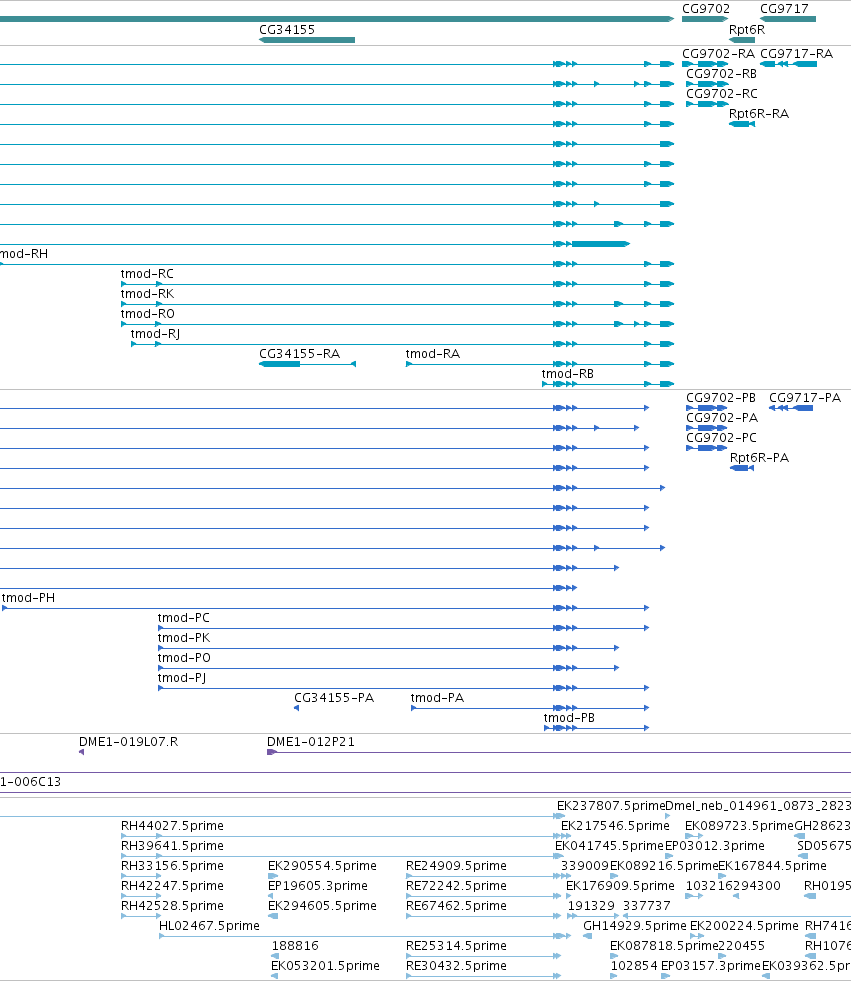851x981 pixels.
Task: Click the feature labeled 337737
Action: pyautogui.click(x=647, y=906)
